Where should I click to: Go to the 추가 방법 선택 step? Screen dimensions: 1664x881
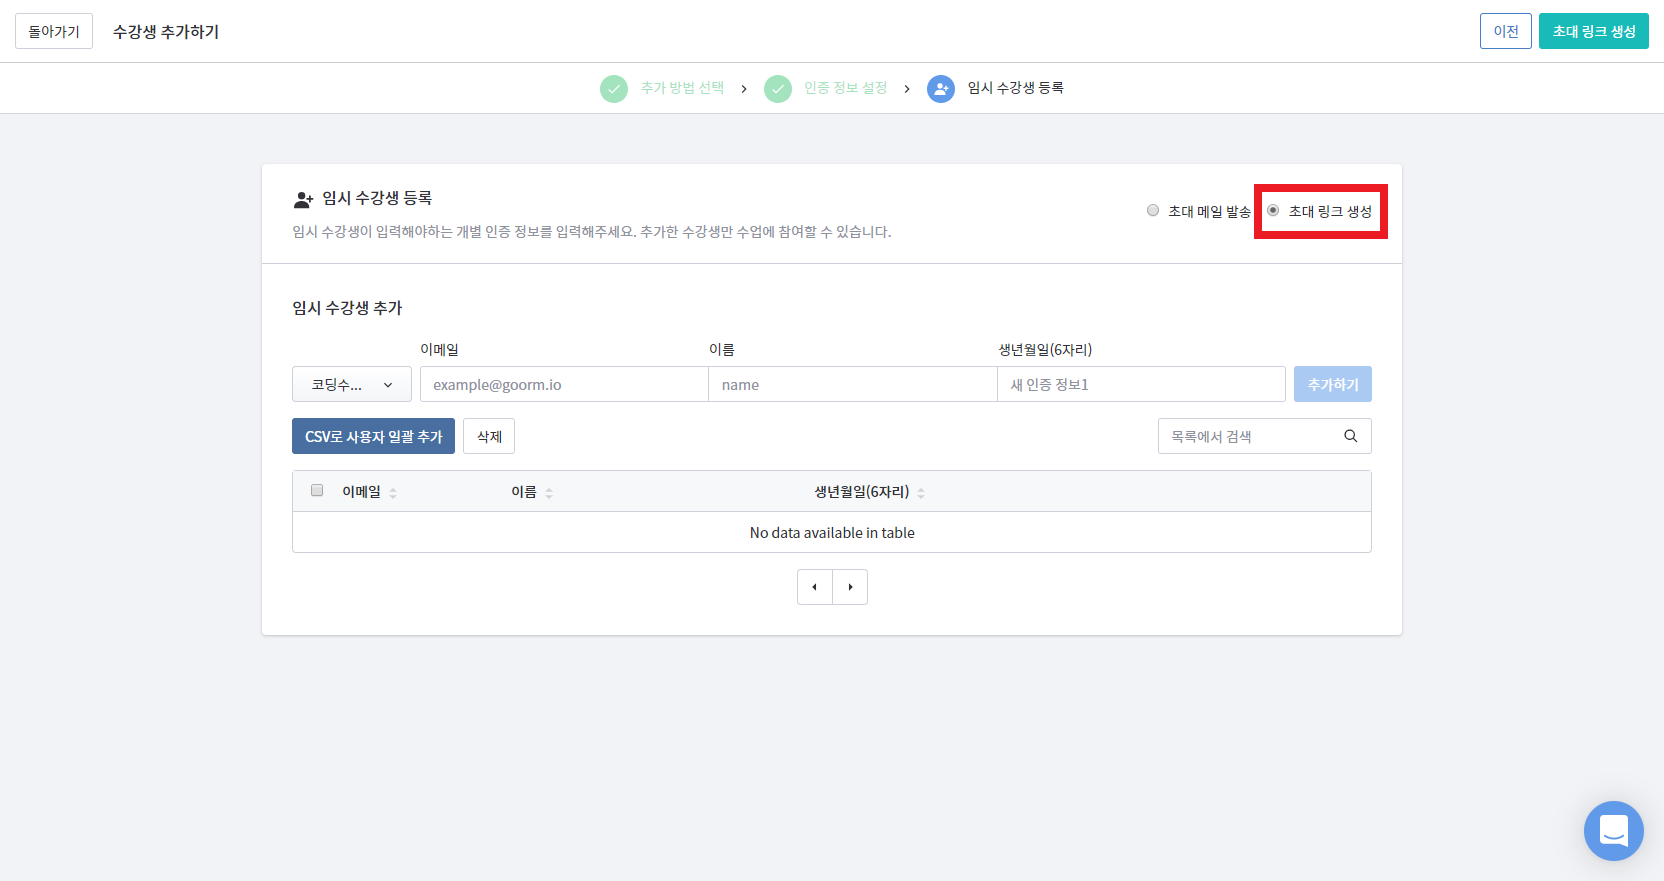(x=682, y=88)
